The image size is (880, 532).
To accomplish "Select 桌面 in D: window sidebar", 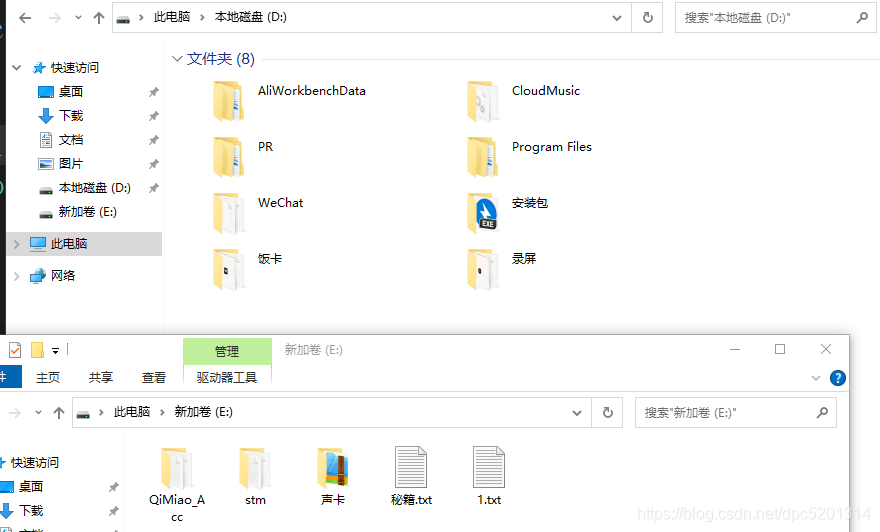I will [x=71, y=92].
